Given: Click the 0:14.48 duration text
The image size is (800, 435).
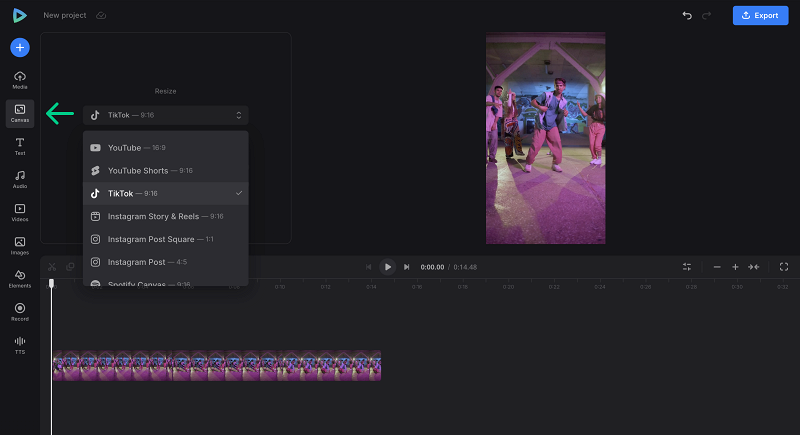Looking at the screenshot, I should (x=465, y=267).
